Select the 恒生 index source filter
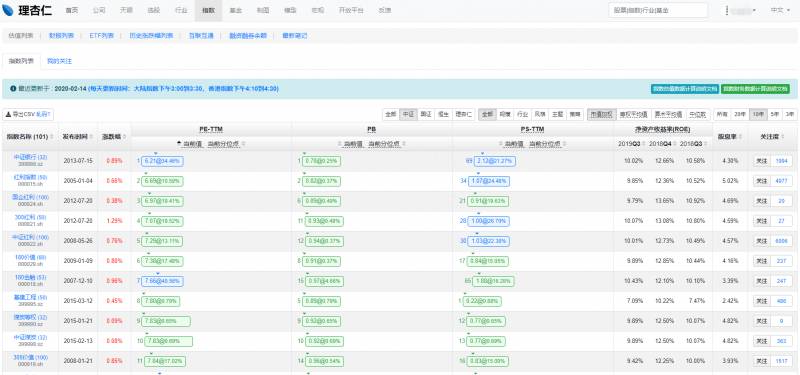The image size is (800, 375). click(442, 115)
